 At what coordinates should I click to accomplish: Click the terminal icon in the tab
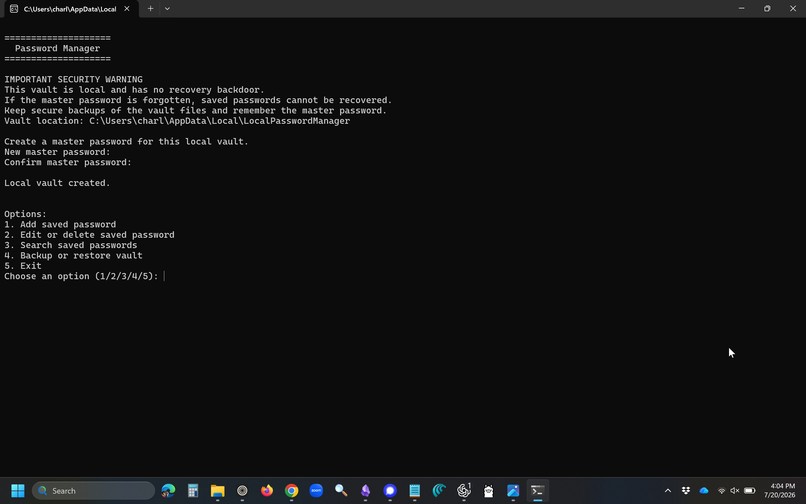tap(14, 9)
